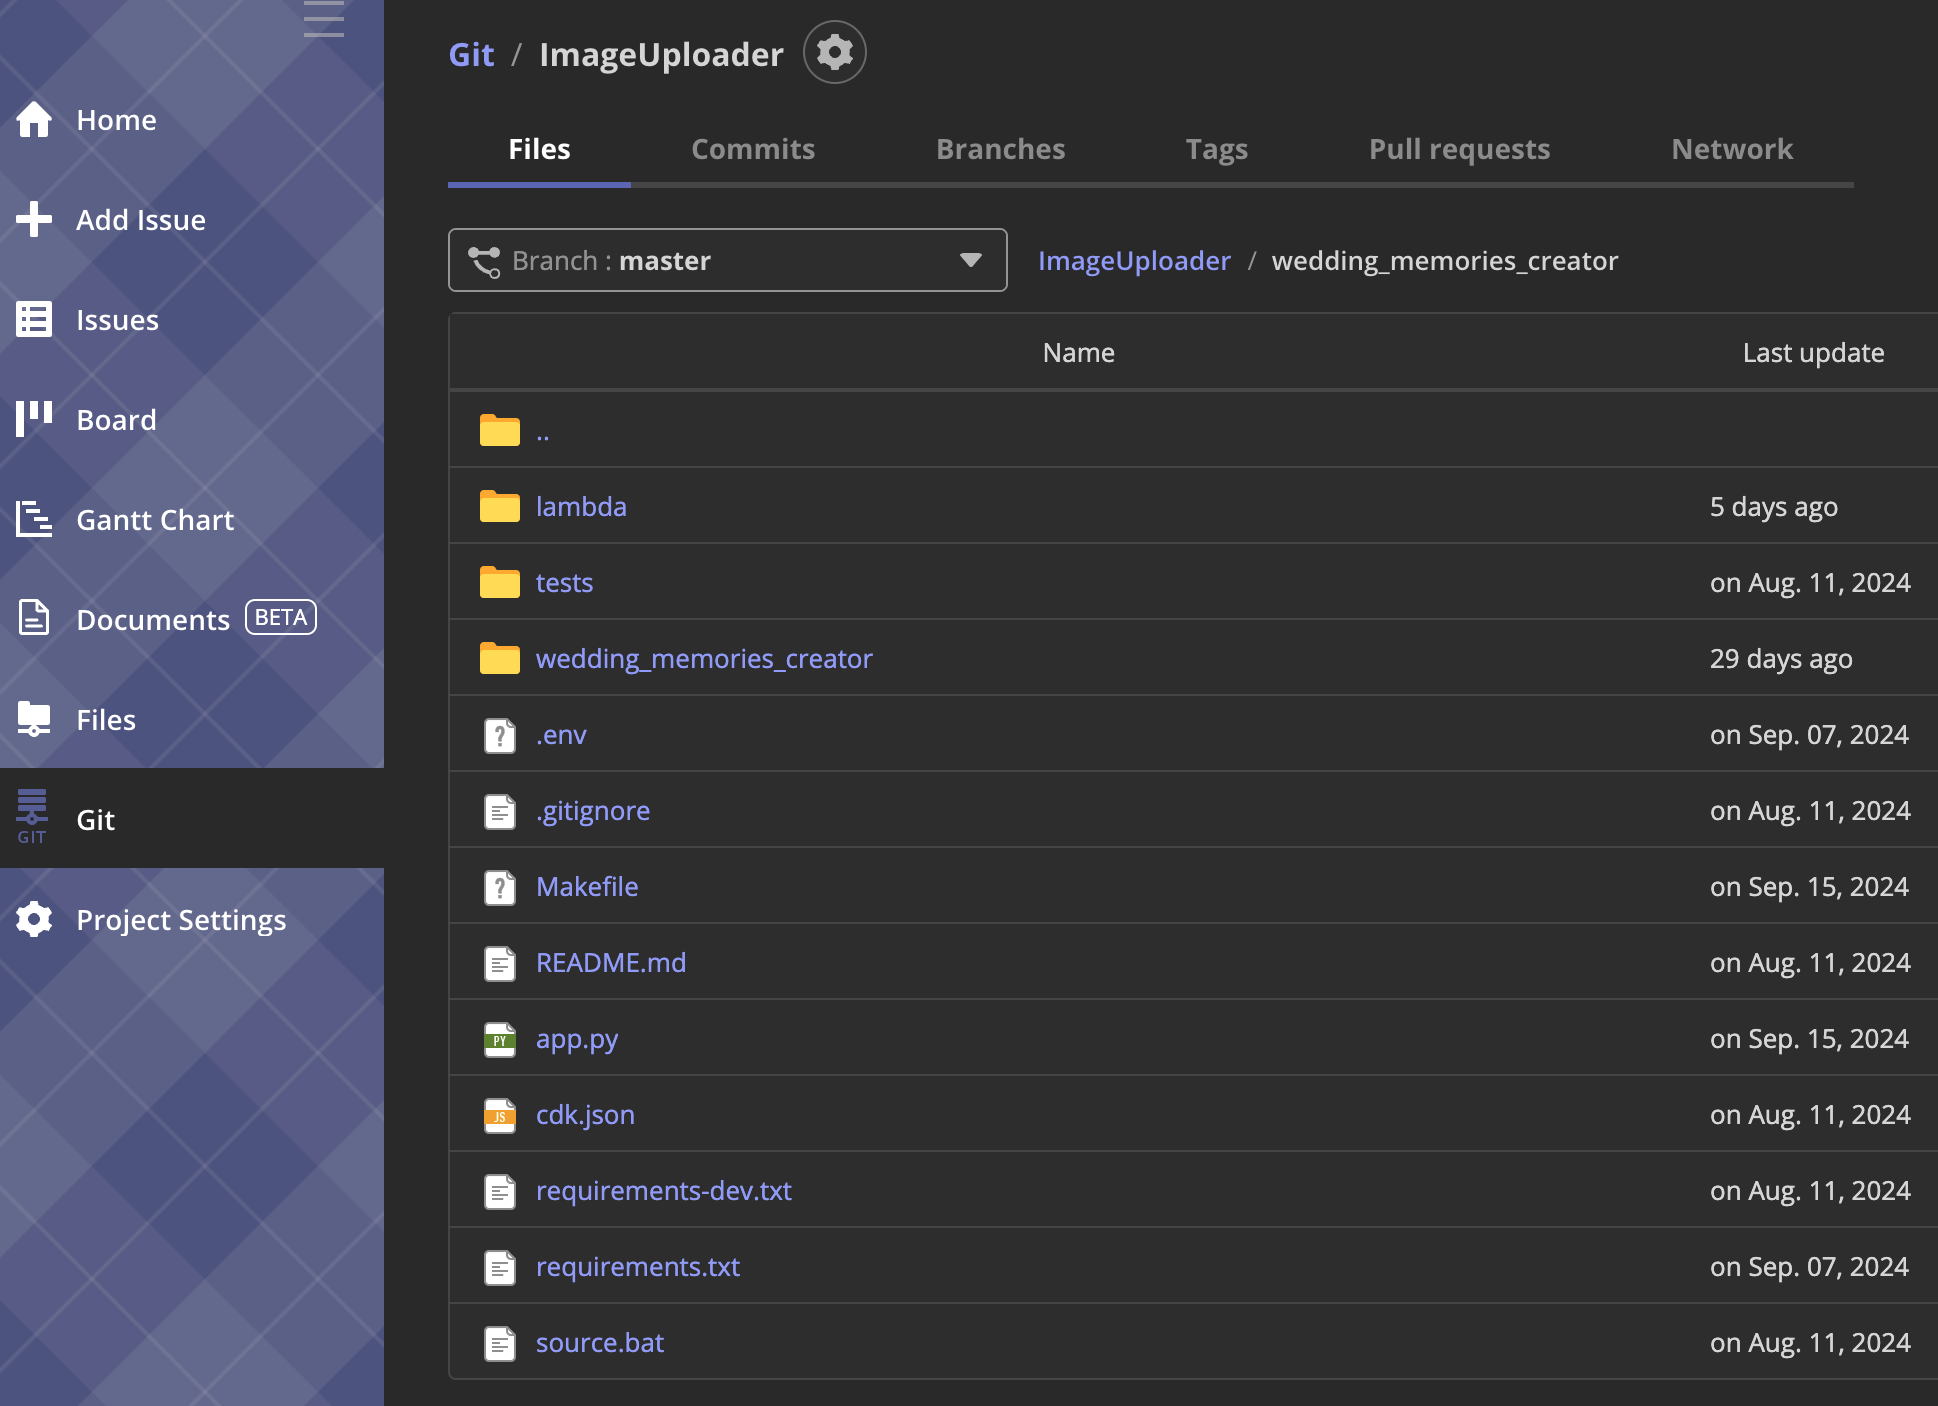1938x1406 pixels.
Task: Click the Files folder icon in sidebar
Action: coord(34,719)
